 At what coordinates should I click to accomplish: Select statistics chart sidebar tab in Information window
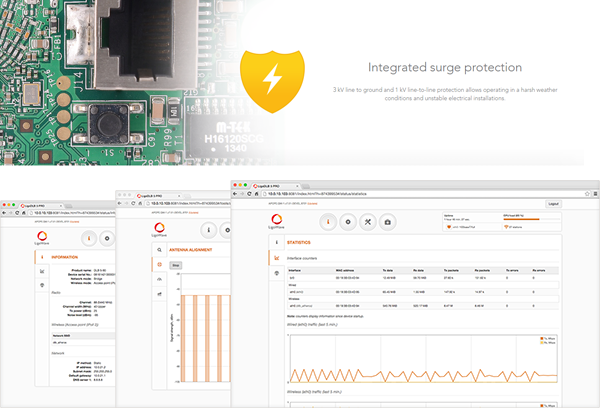click(42, 271)
